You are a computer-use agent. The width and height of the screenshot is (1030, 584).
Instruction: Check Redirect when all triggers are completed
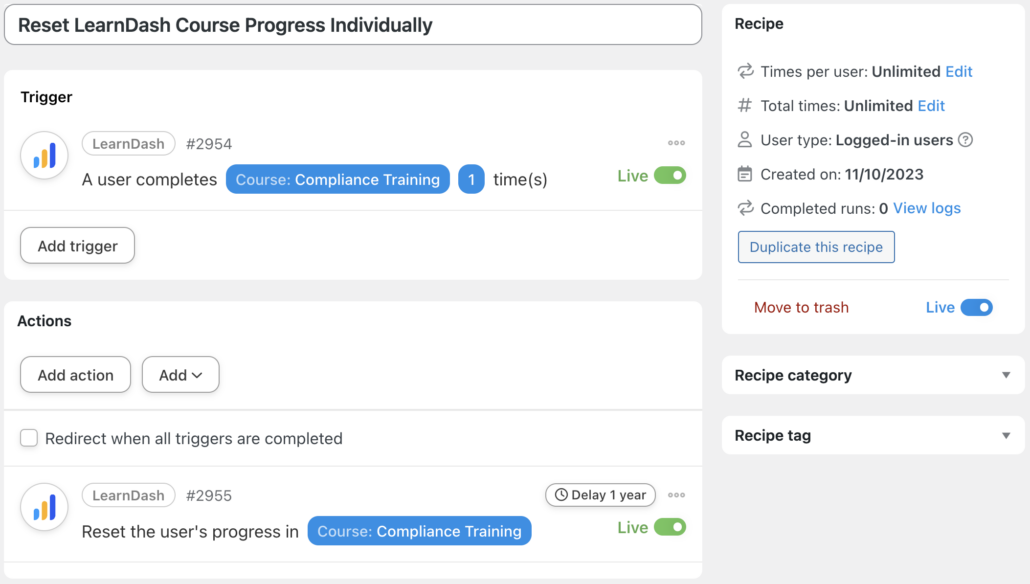click(x=29, y=438)
